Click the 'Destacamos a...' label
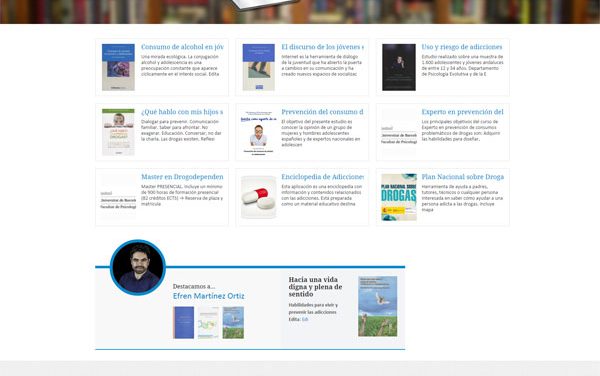The height and width of the screenshot is (376, 600). 194,286
